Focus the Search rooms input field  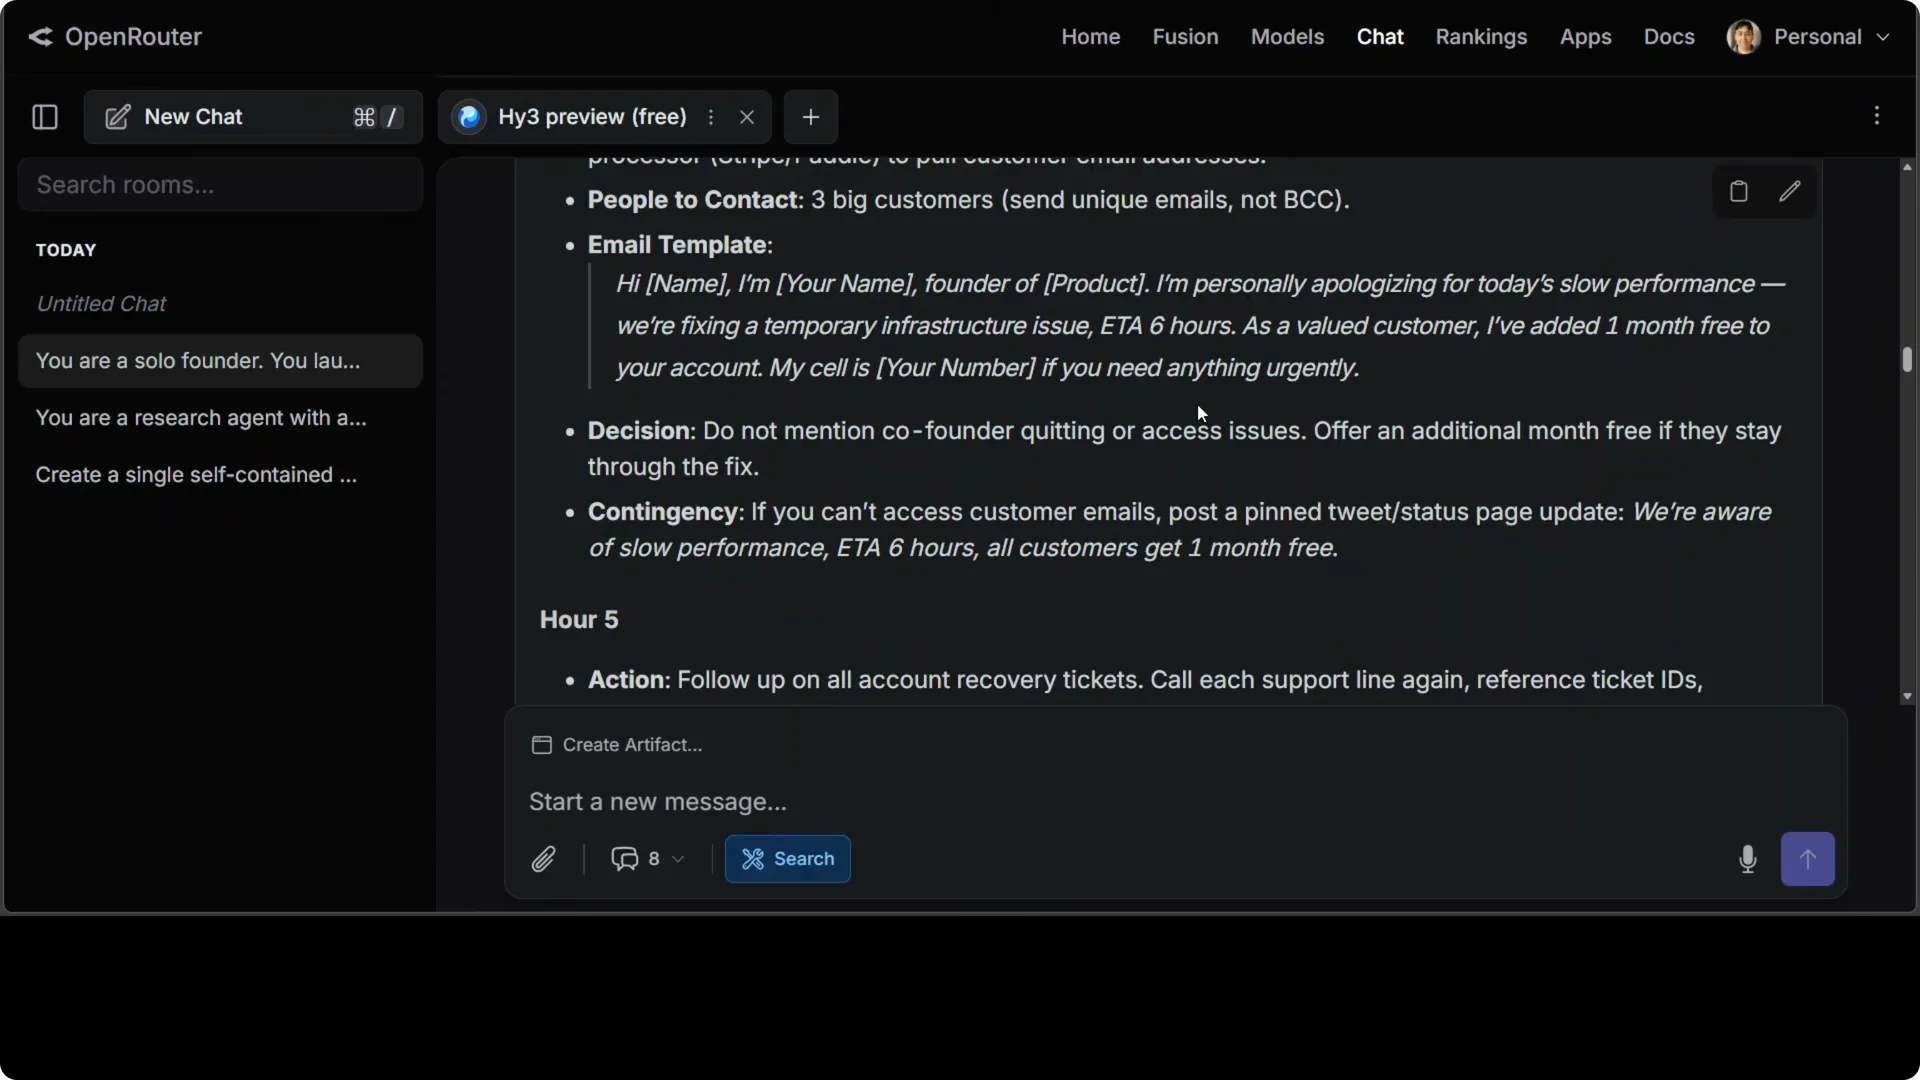pyautogui.click(x=220, y=185)
